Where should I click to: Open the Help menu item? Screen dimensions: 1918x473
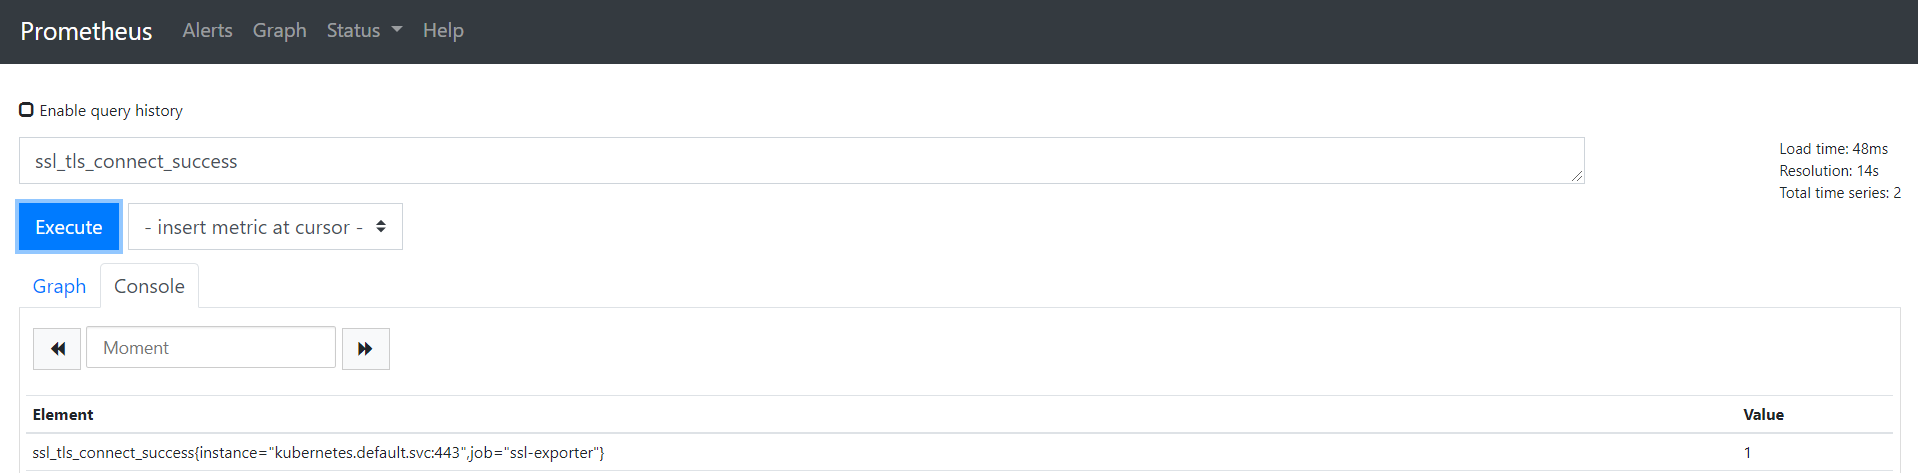[x=443, y=30]
